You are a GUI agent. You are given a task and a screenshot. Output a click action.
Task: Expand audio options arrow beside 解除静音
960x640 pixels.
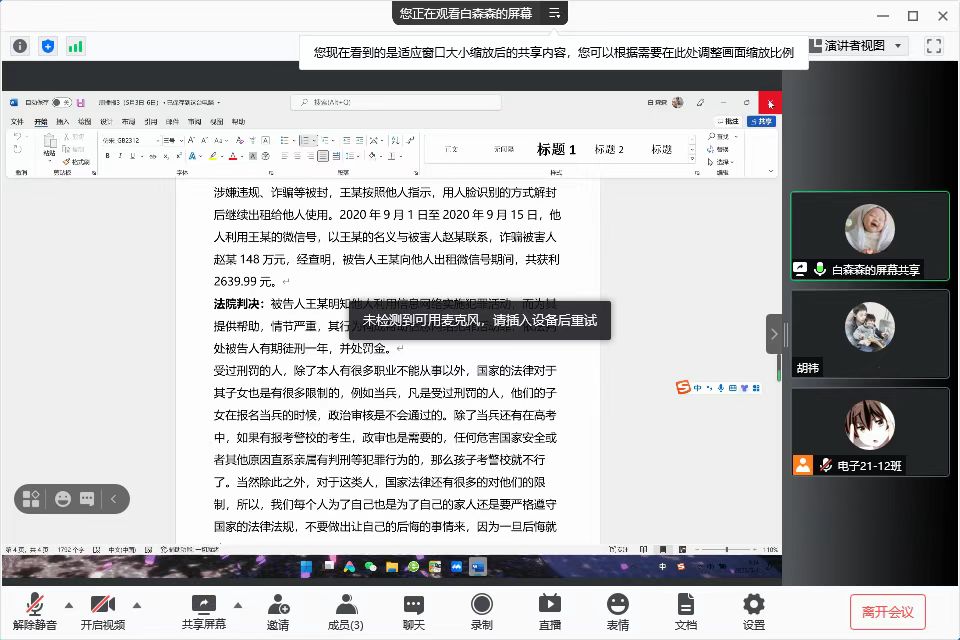(x=69, y=604)
